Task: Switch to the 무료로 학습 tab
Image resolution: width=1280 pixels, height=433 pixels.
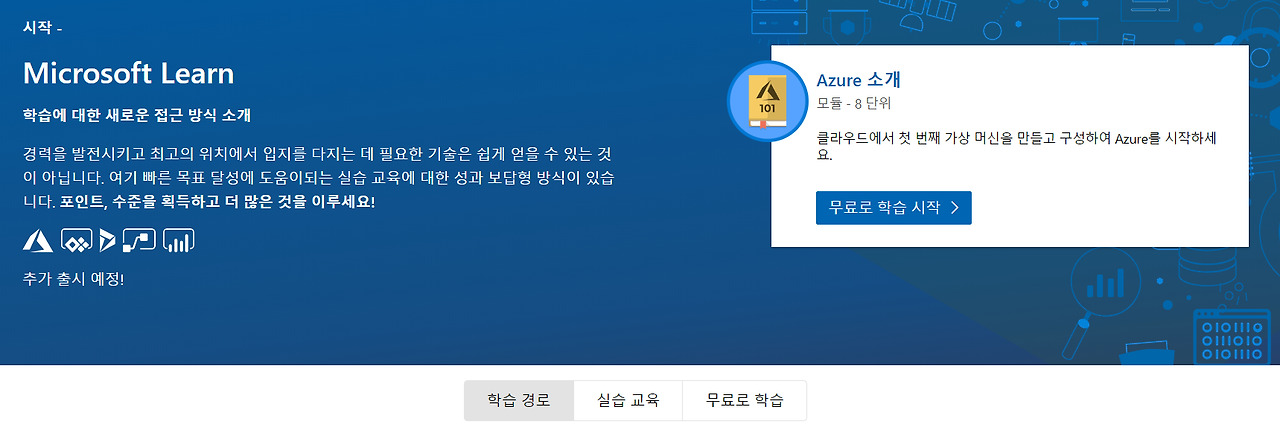Action: 744,401
